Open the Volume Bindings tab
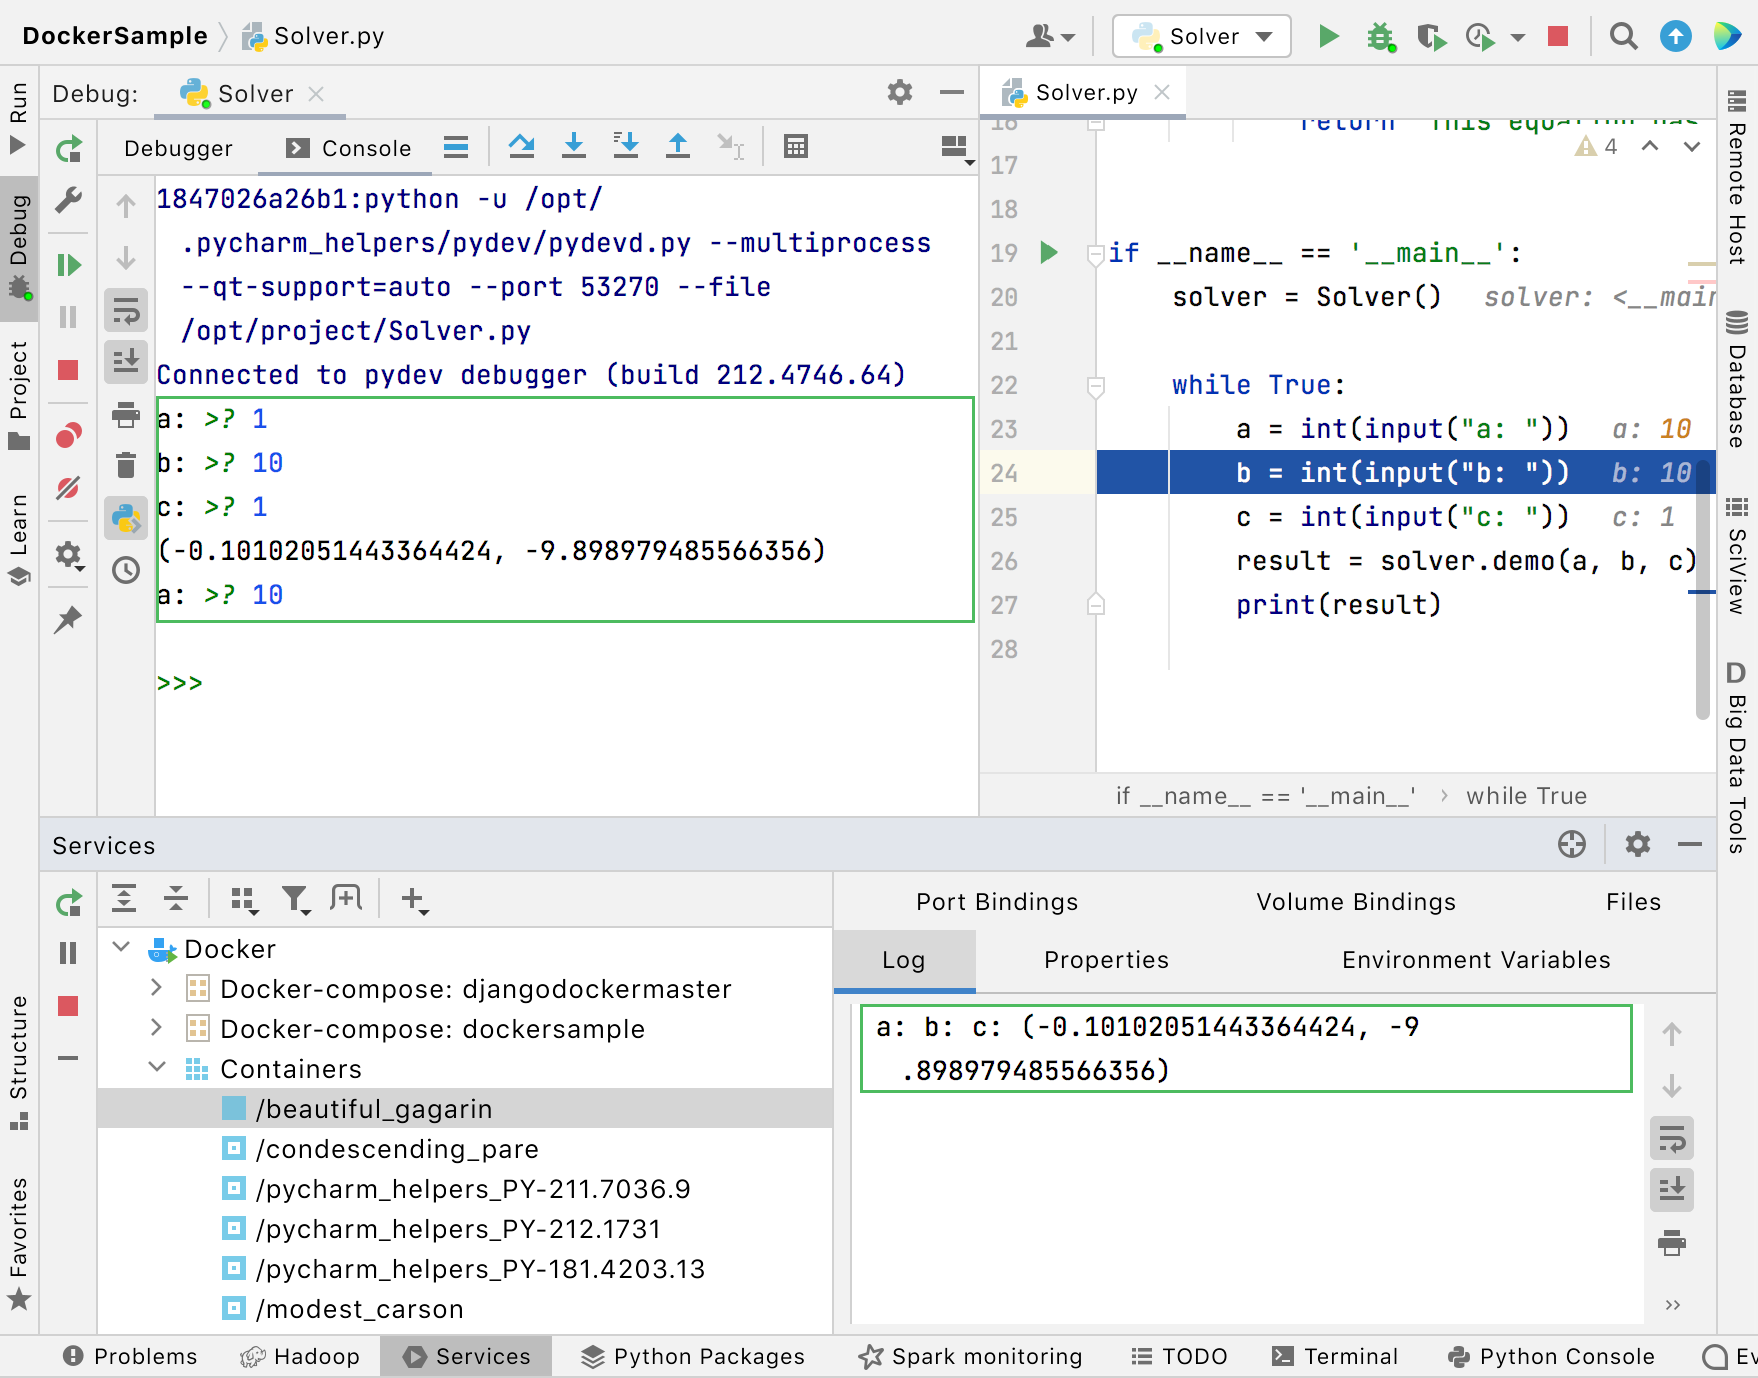 click(x=1354, y=901)
